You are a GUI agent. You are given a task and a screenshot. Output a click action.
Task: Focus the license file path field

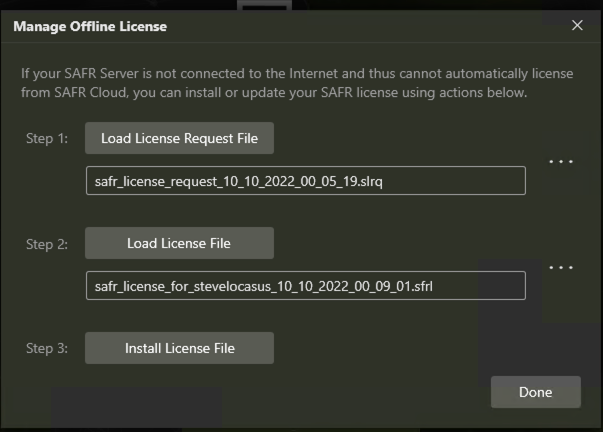click(305, 285)
